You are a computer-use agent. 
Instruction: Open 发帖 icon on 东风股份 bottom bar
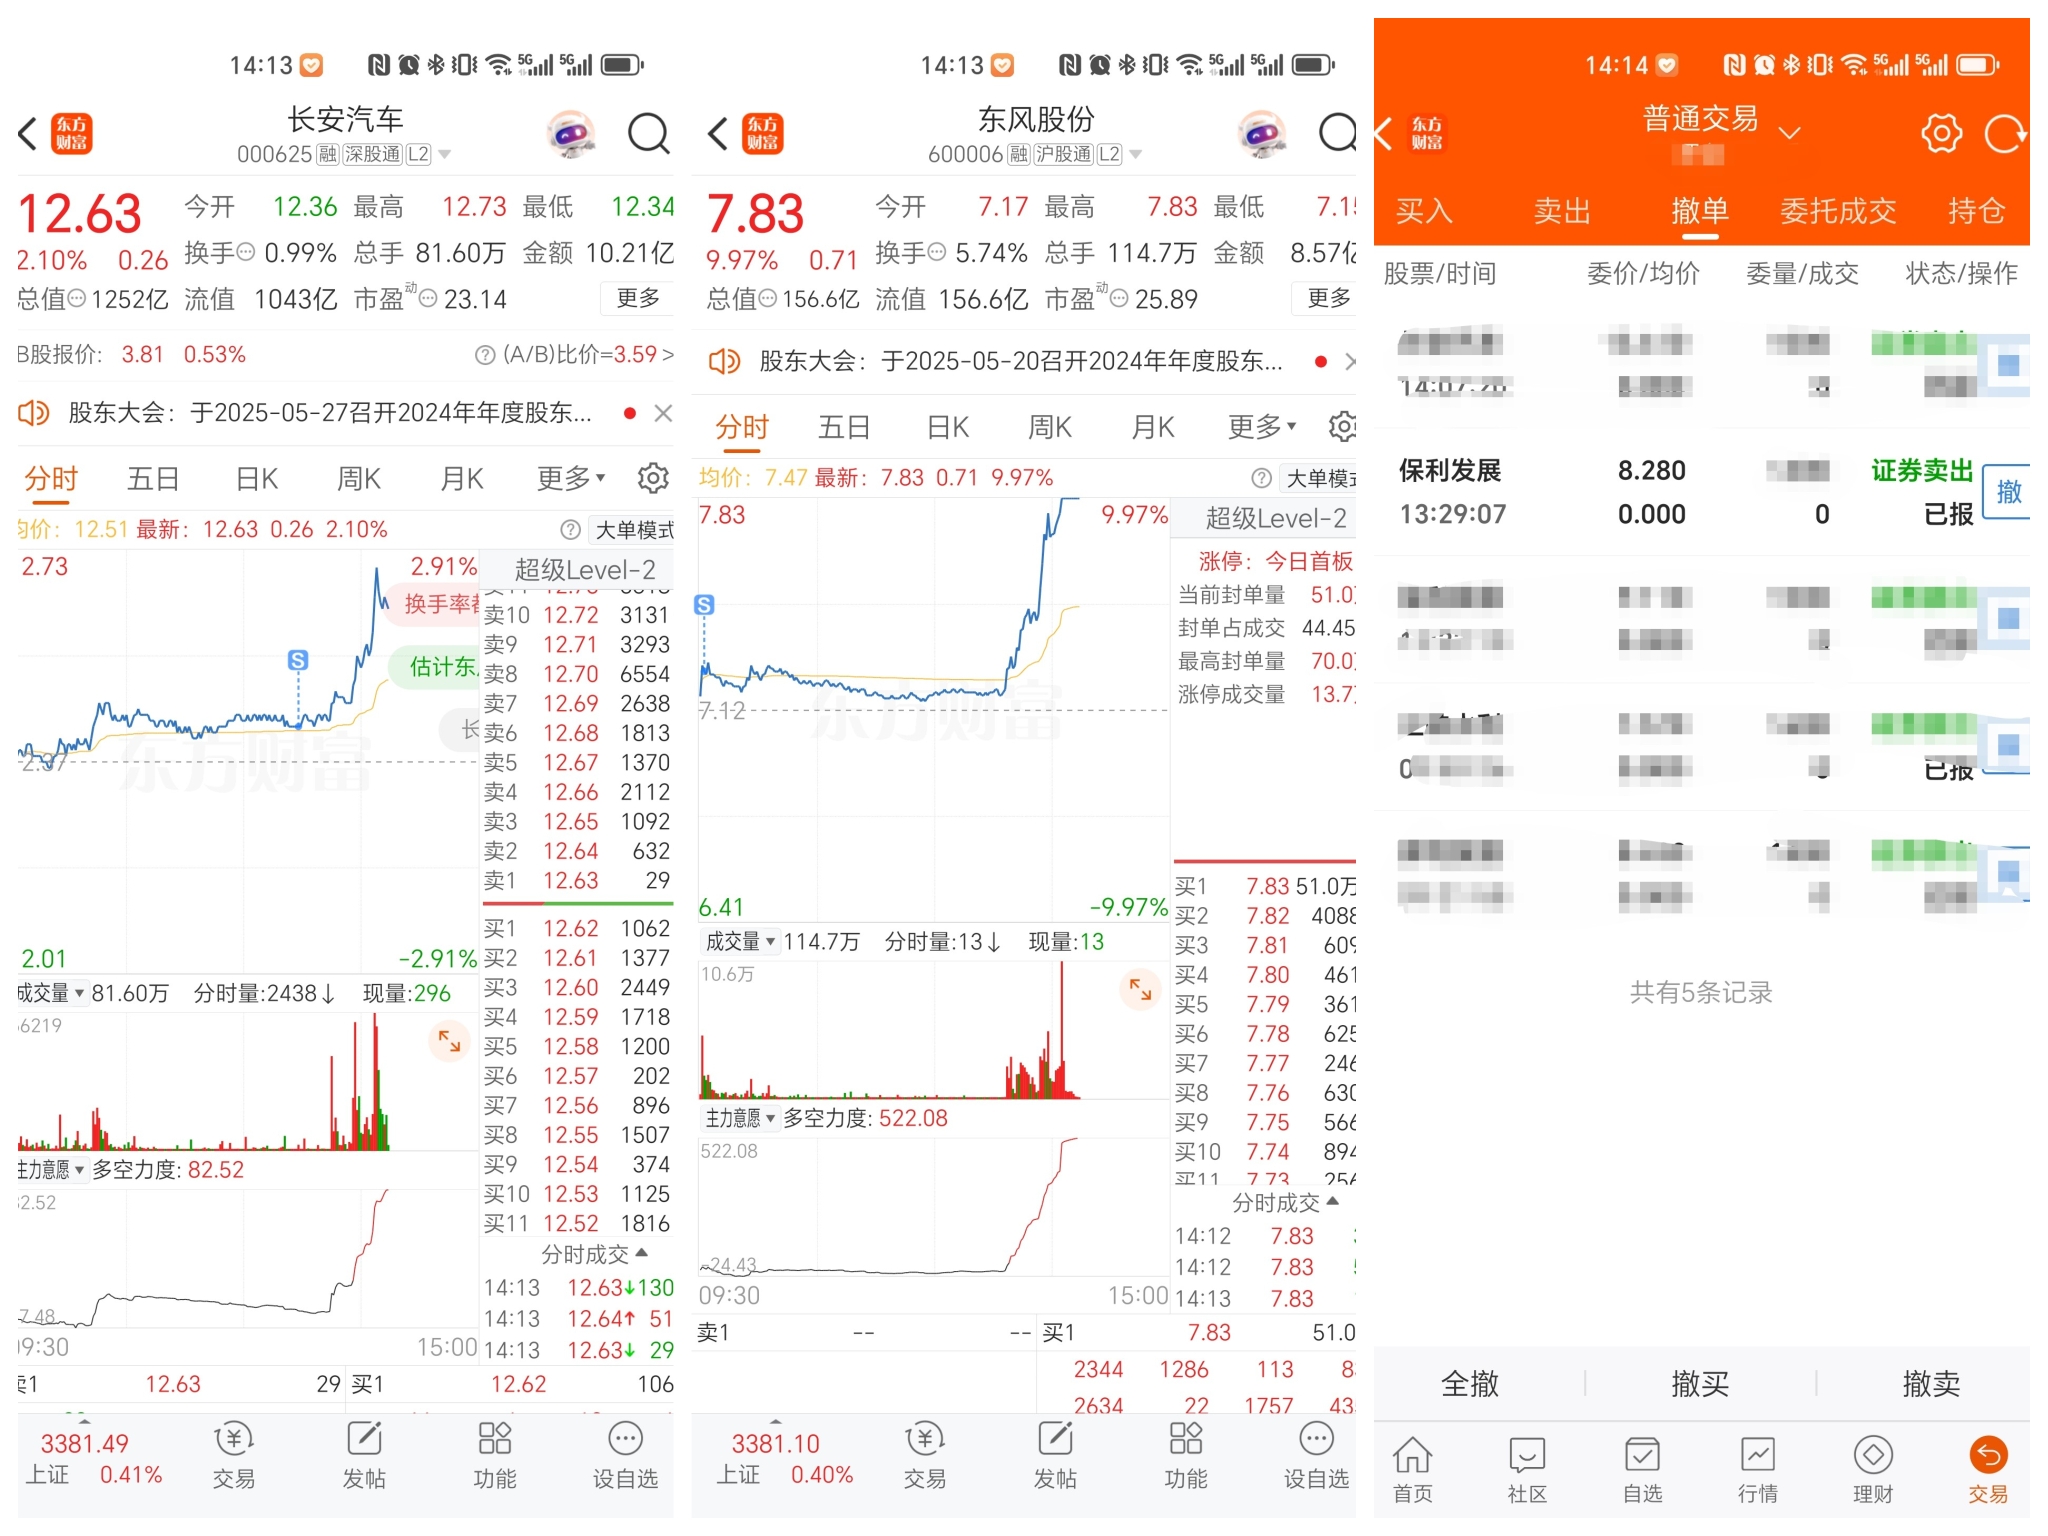click(1055, 1456)
